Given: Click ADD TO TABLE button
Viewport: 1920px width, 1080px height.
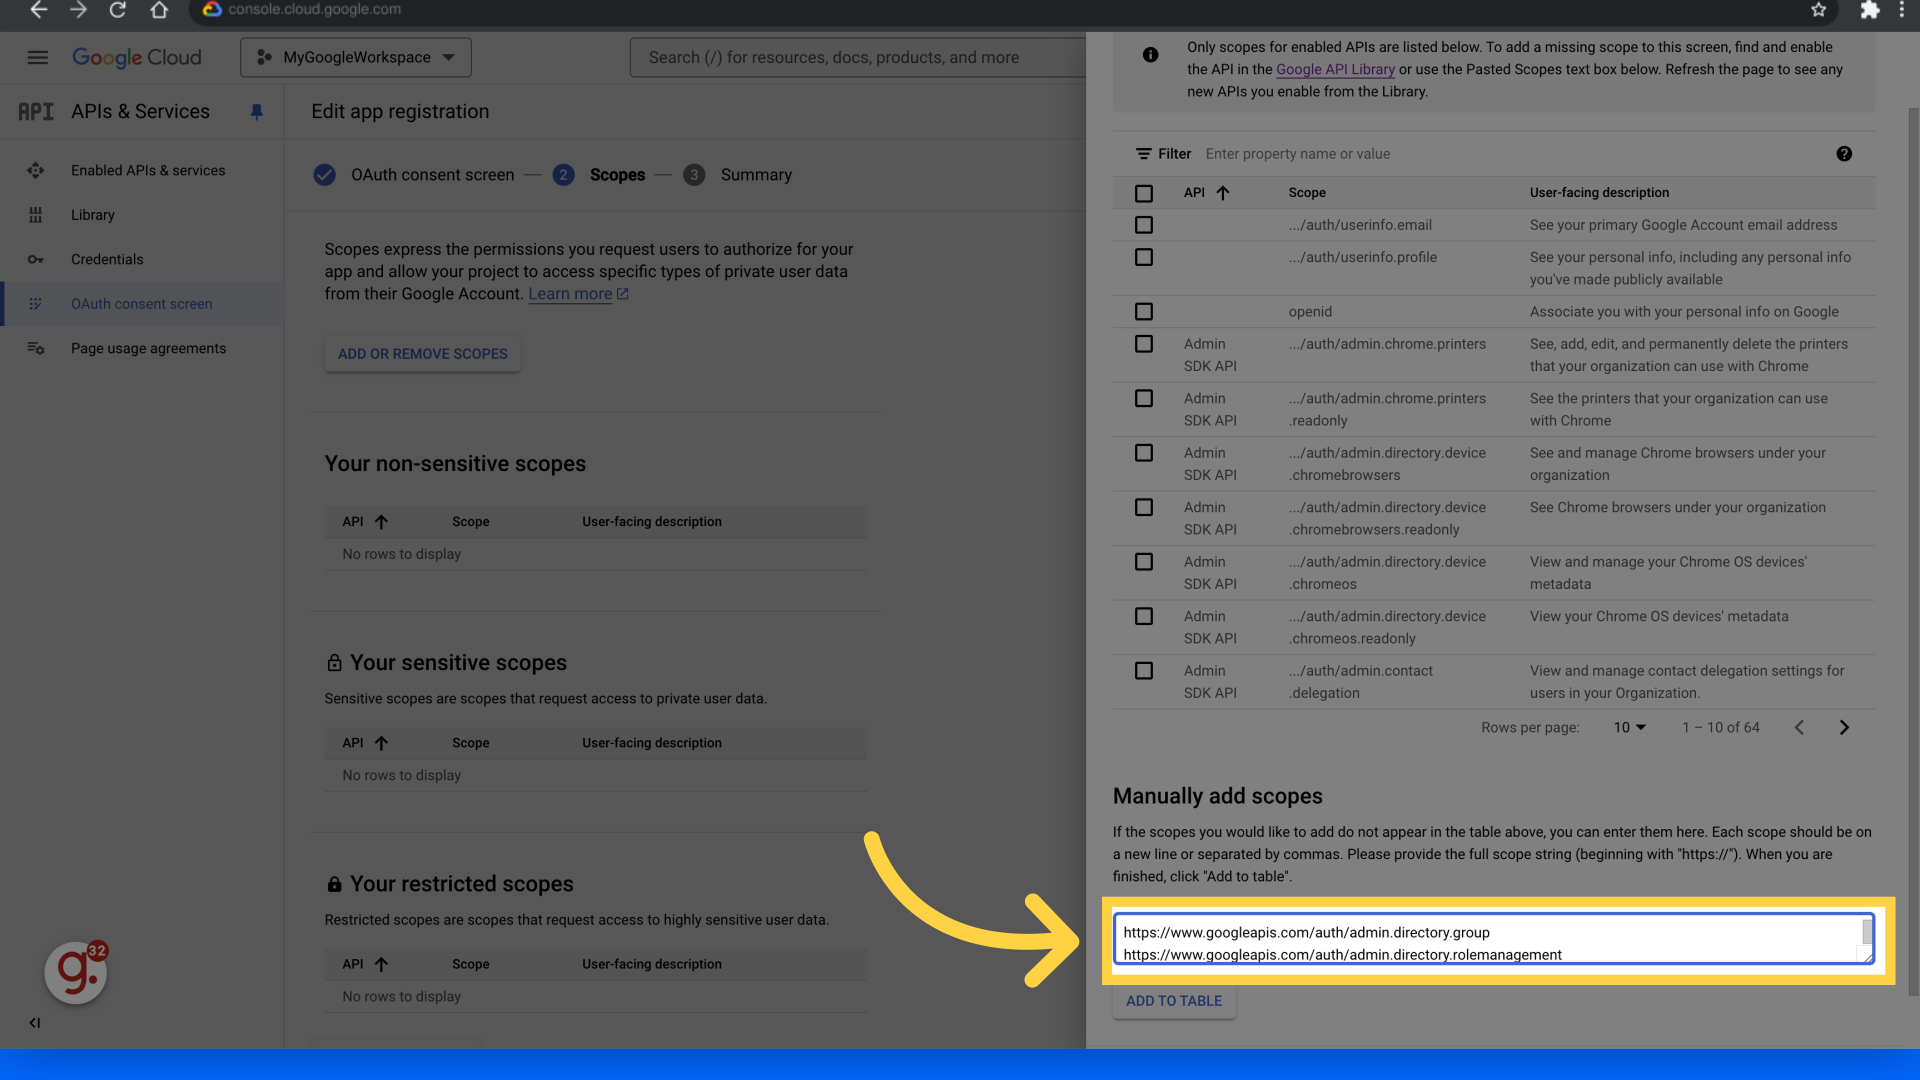Looking at the screenshot, I should click(1174, 1001).
